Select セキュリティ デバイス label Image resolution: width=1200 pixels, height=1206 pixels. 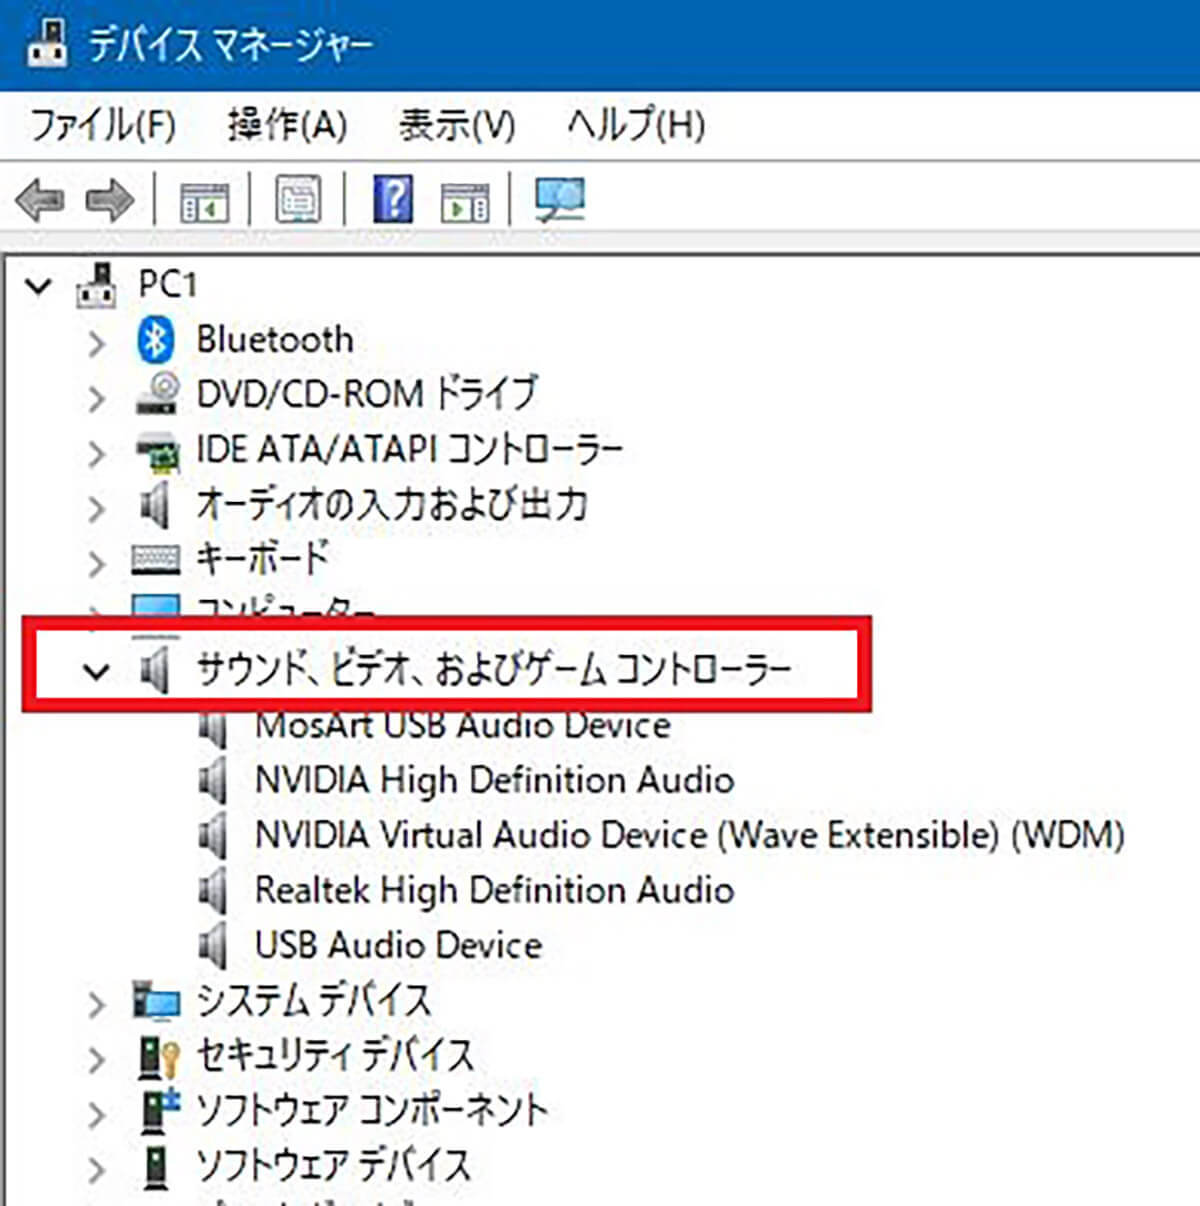[x=335, y=1055]
